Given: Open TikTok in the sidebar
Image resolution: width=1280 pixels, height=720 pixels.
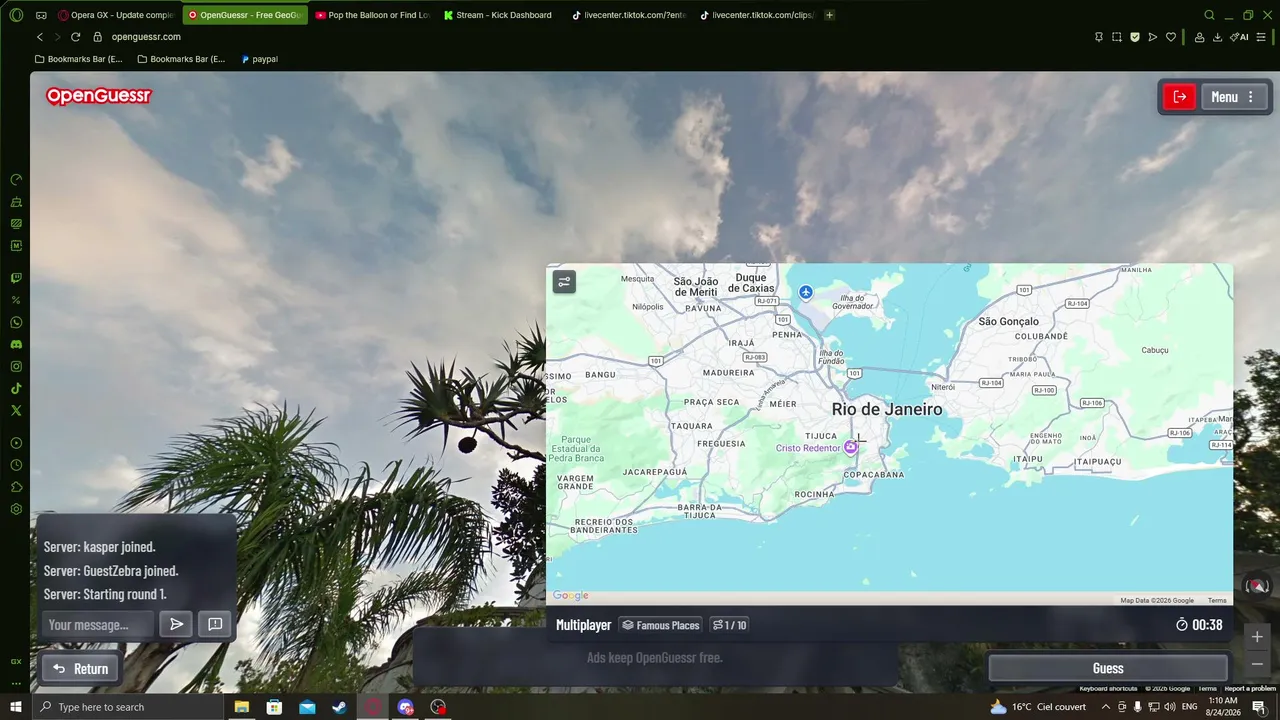Looking at the screenshot, I should click(16, 388).
